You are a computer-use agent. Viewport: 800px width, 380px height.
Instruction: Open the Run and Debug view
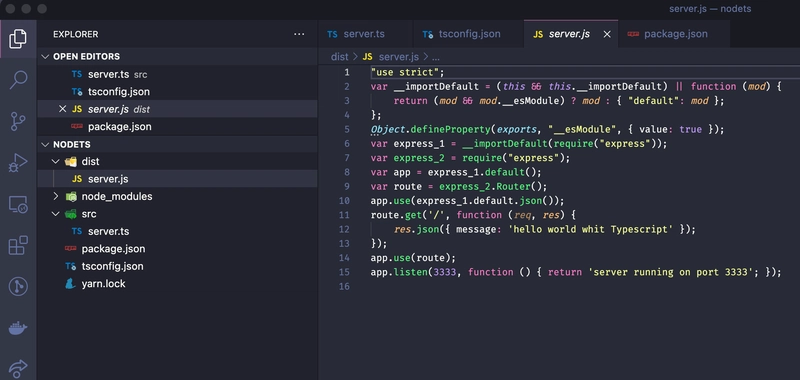tap(18, 164)
